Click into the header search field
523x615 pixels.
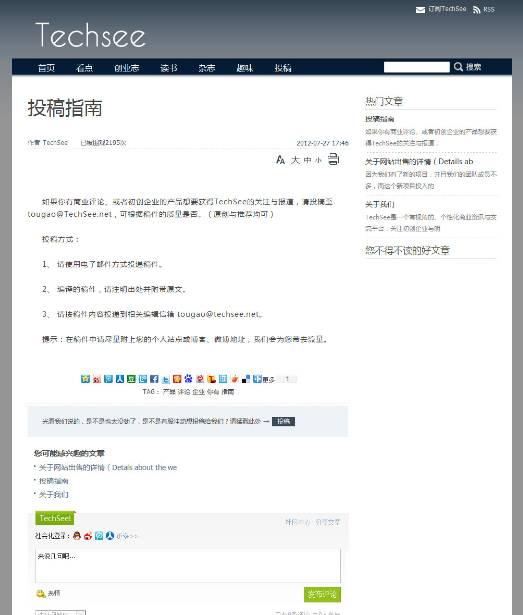coord(417,67)
